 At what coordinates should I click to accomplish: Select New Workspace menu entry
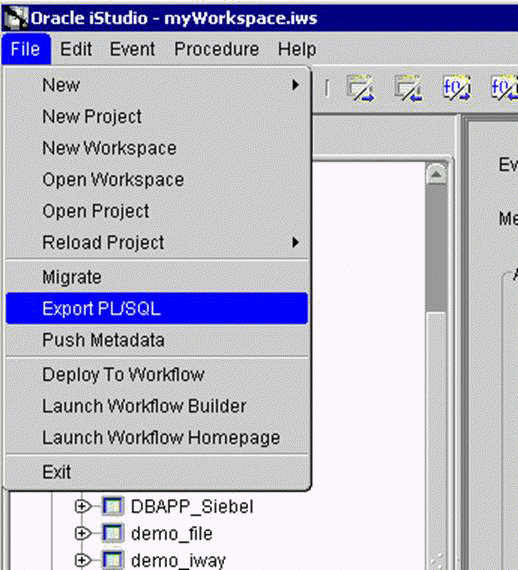(x=157, y=148)
